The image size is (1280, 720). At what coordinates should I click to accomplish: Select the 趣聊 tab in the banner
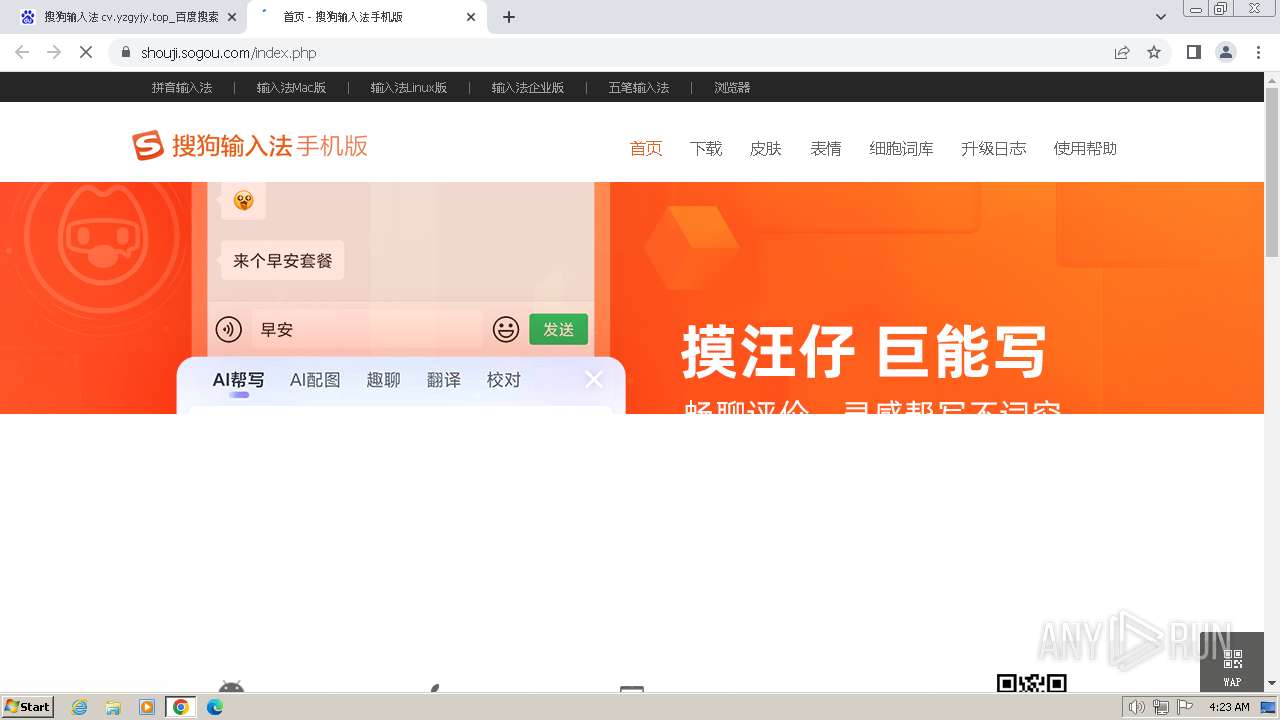pyautogui.click(x=383, y=380)
